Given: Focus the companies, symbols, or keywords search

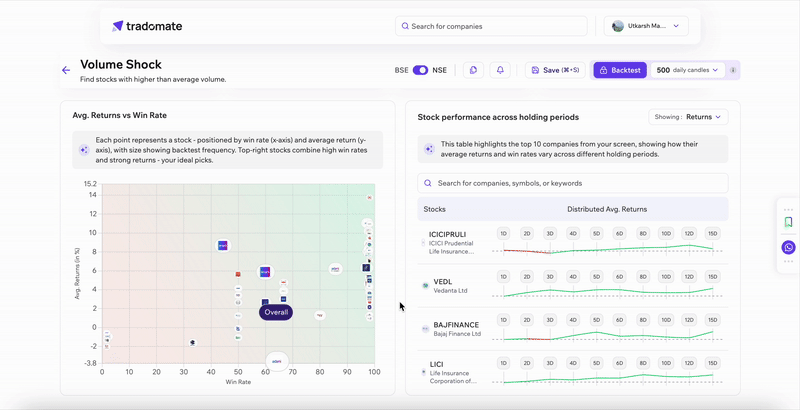Looking at the screenshot, I should click(x=572, y=183).
